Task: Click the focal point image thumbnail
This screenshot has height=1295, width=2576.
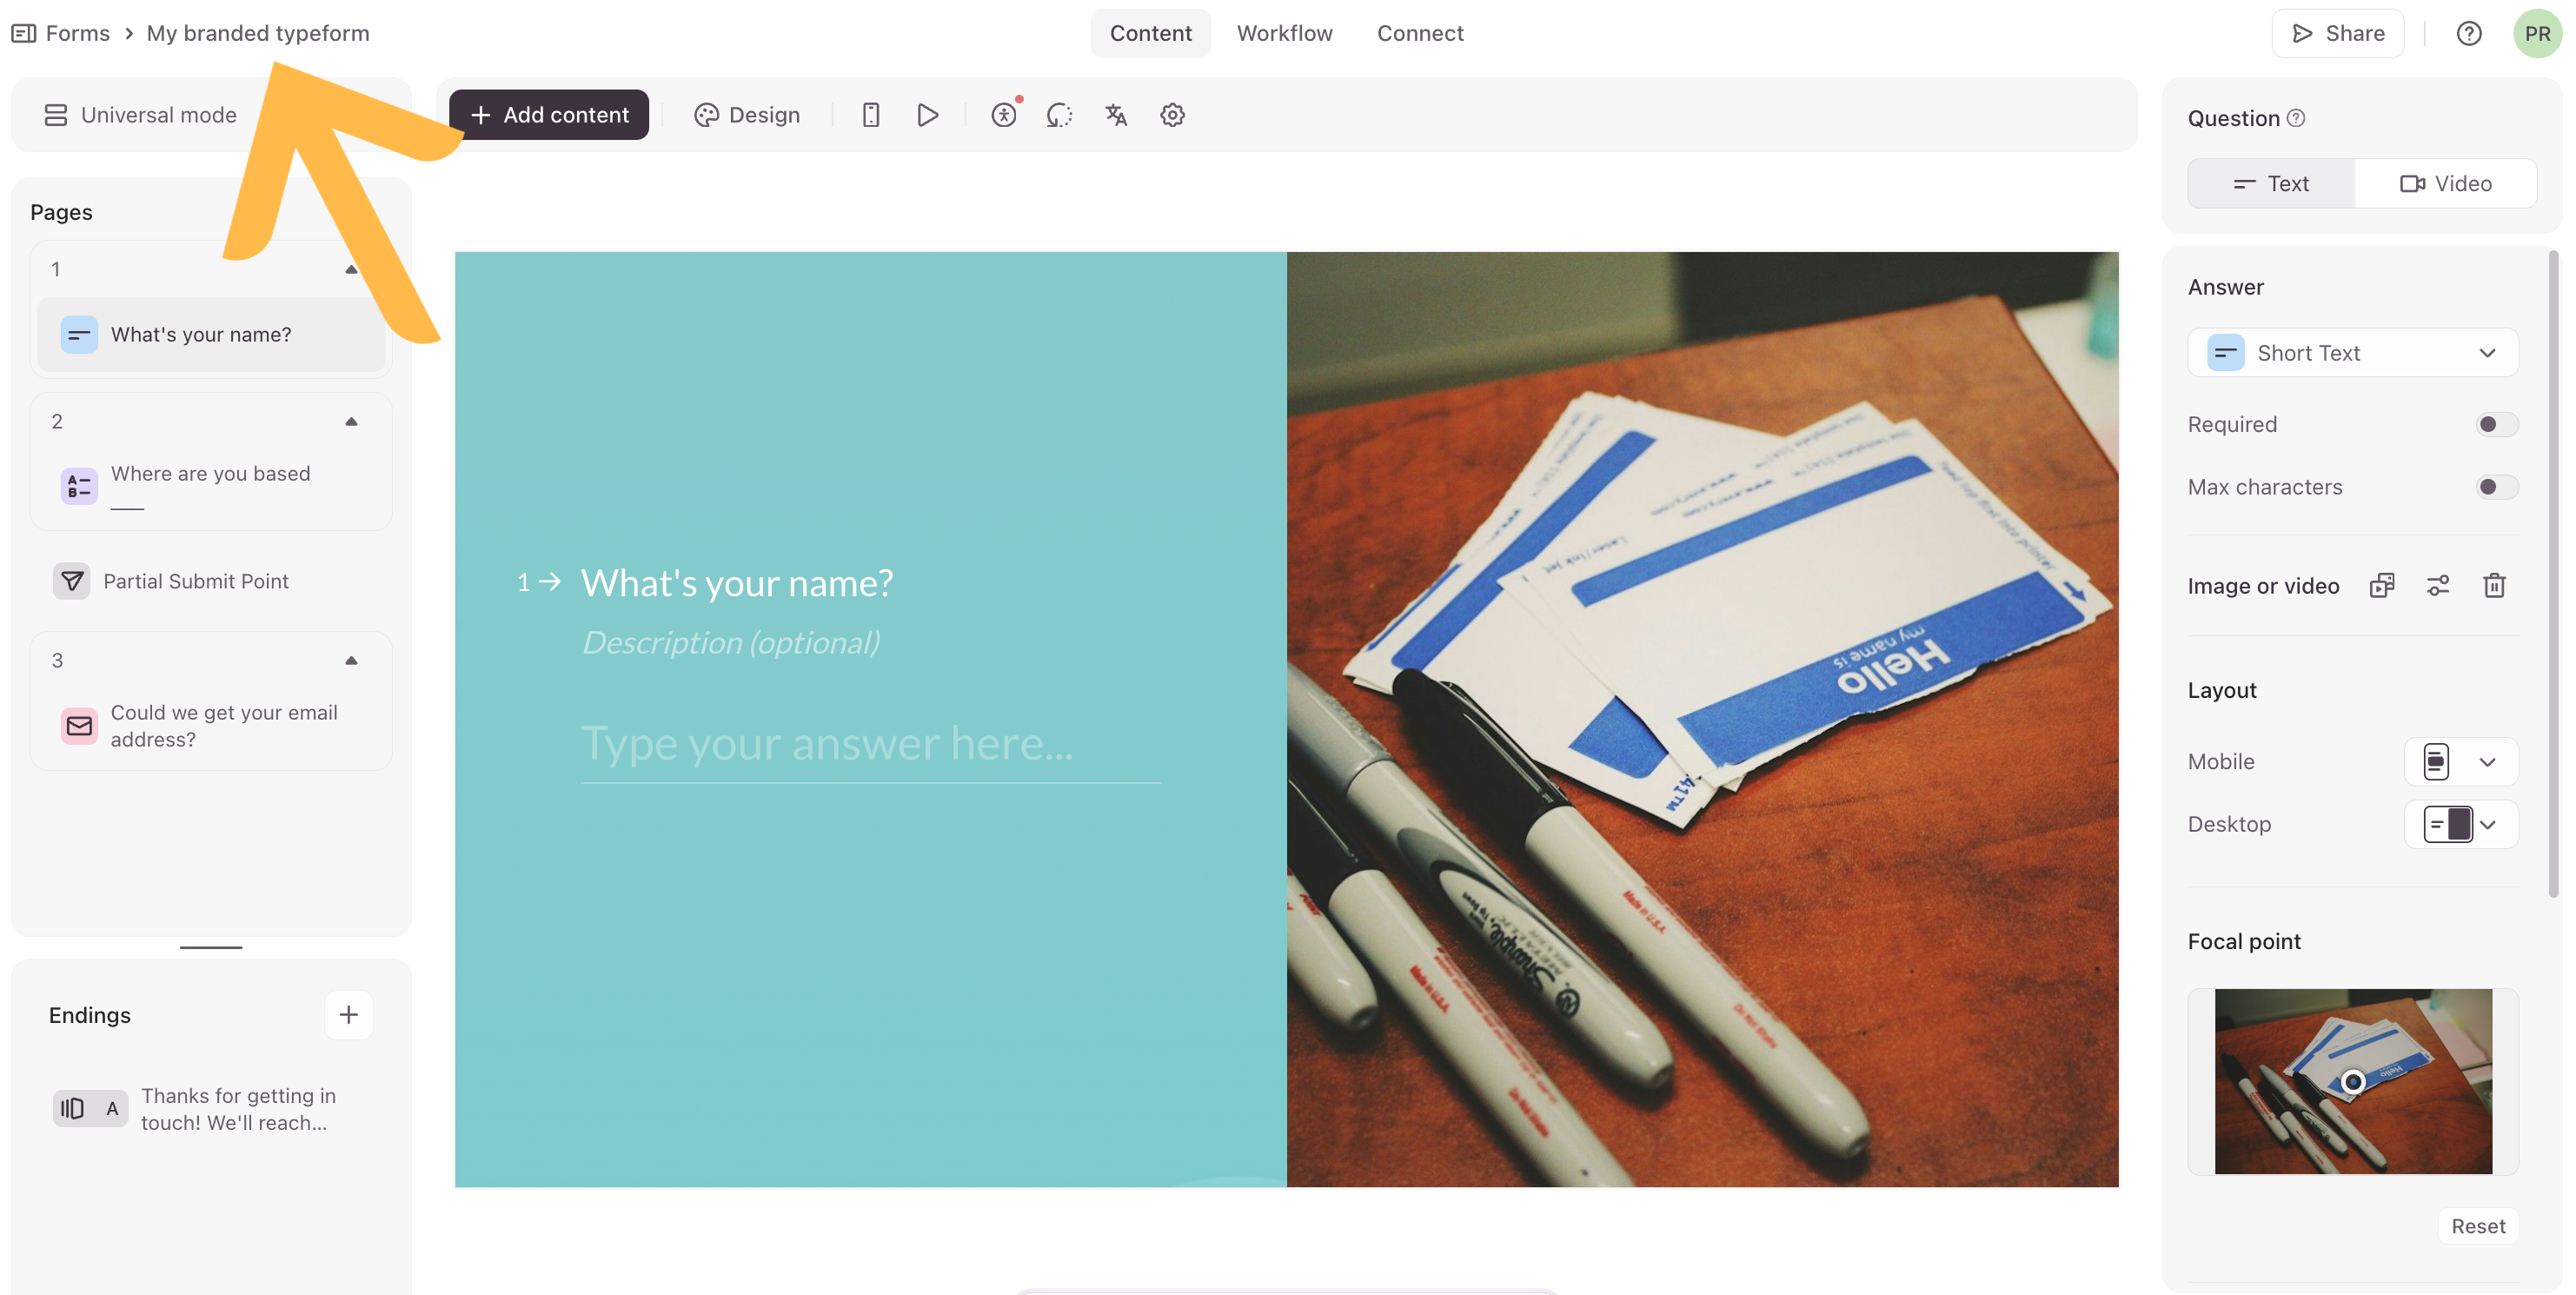Action: tap(2352, 1081)
